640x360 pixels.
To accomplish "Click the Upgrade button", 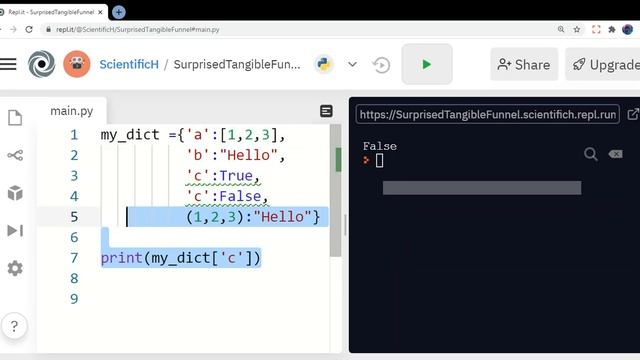I will tap(603, 64).
